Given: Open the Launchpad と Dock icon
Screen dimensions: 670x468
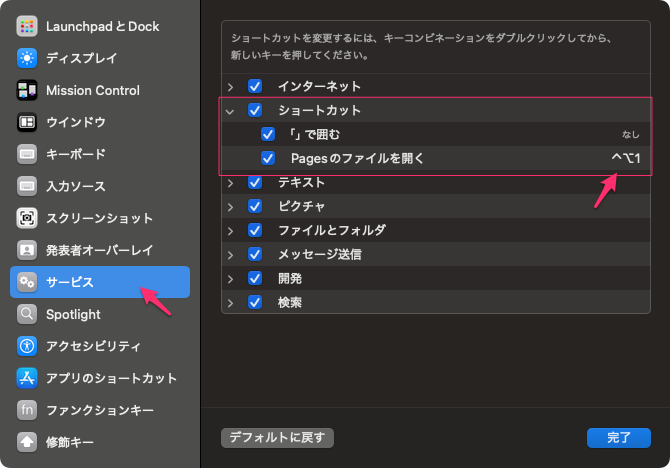Looking at the screenshot, I should pos(27,26).
